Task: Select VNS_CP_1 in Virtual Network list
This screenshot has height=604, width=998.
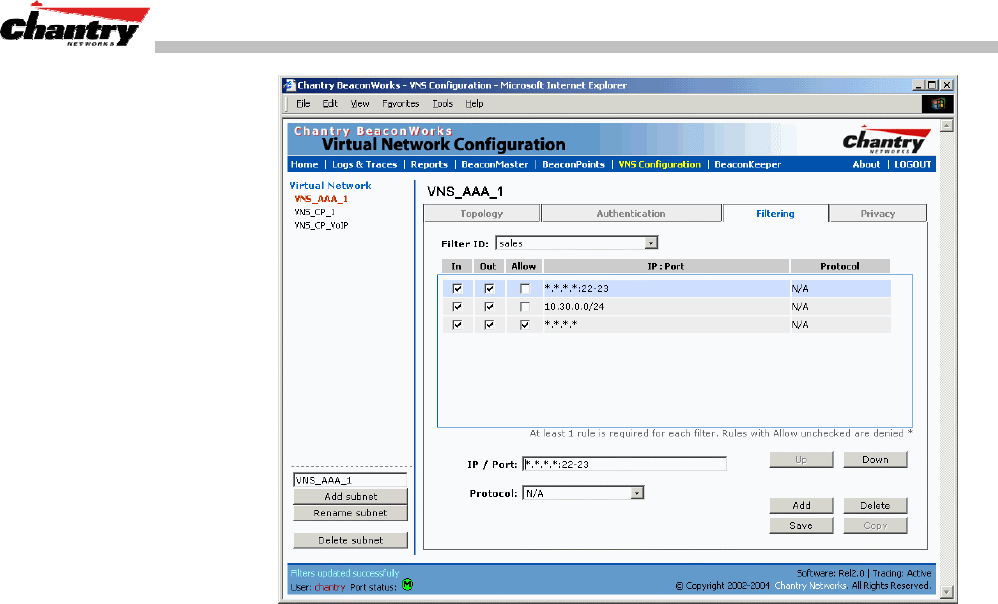Action: pyautogui.click(x=314, y=212)
